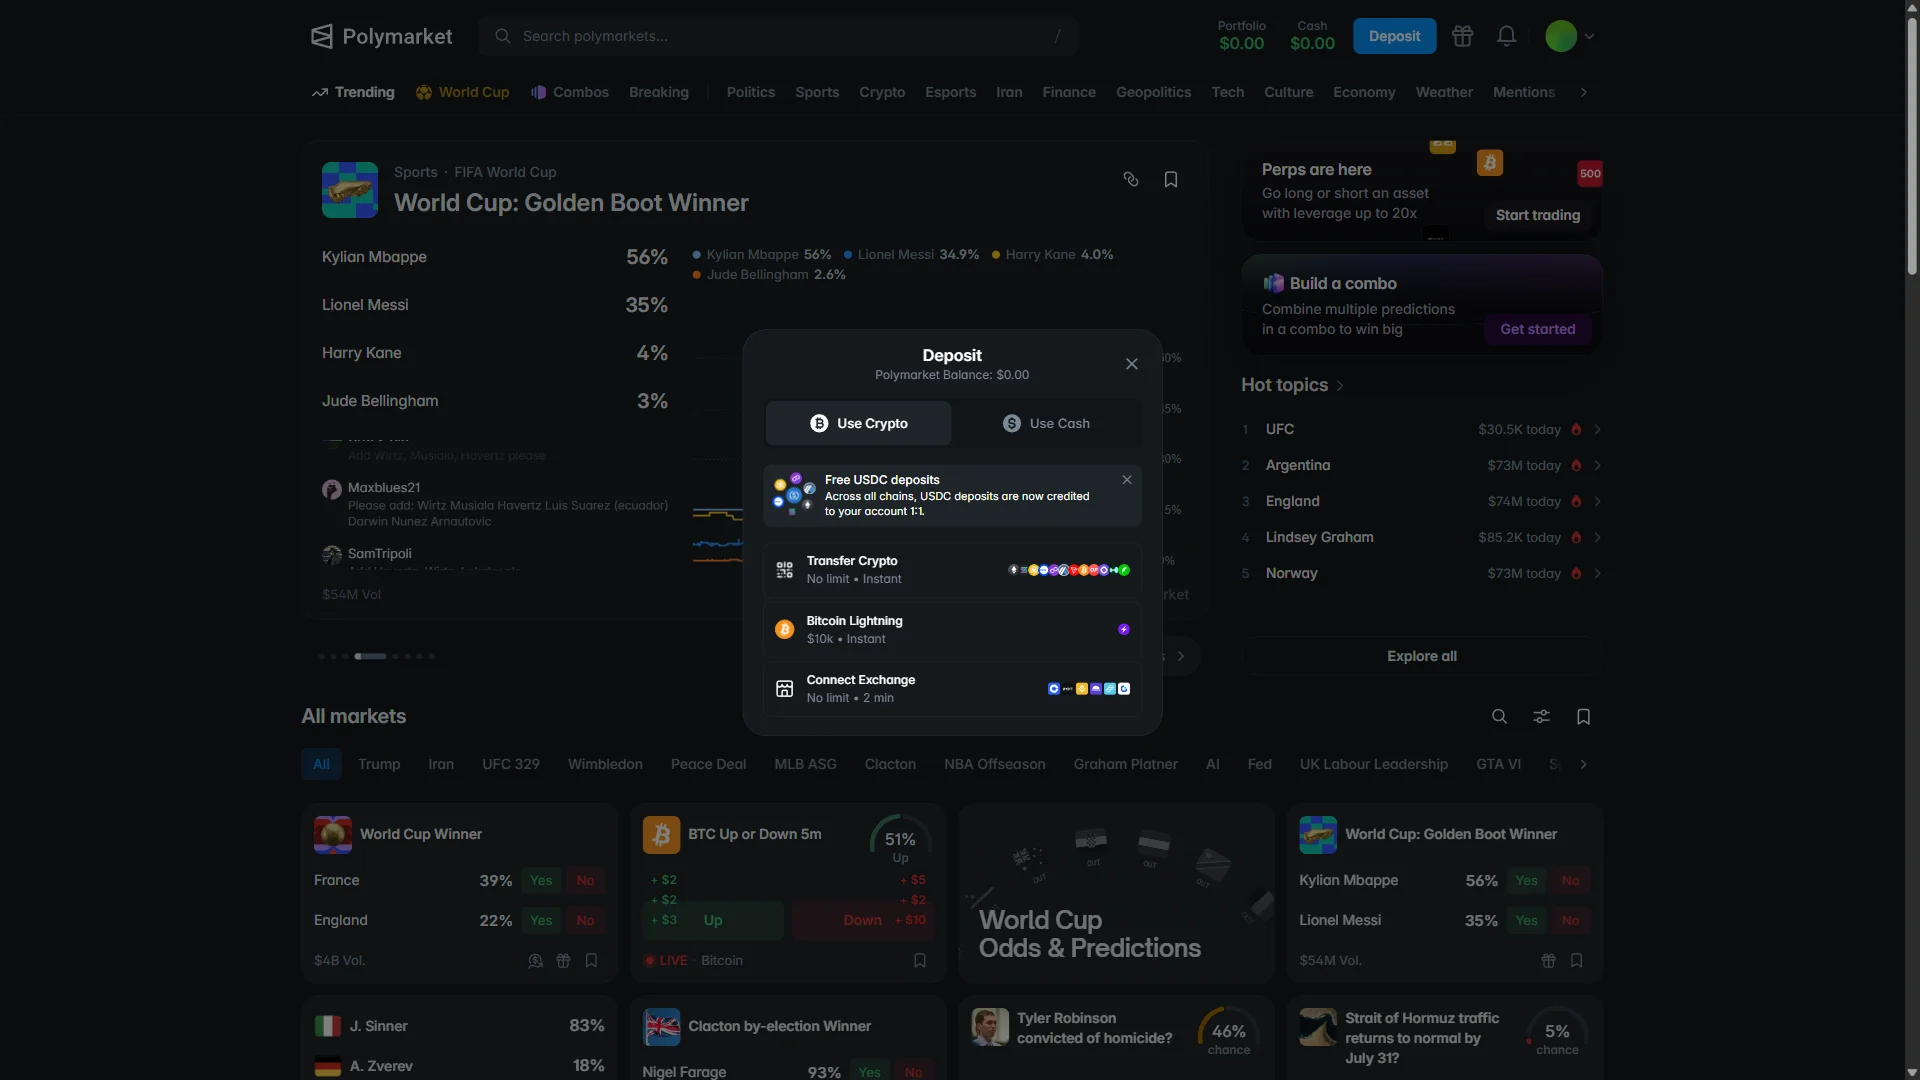Image resolution: width=1920 pixels, height=1080 pixels.
Task: Click Explore all hot topics
Action: [x=1421, y=656]
